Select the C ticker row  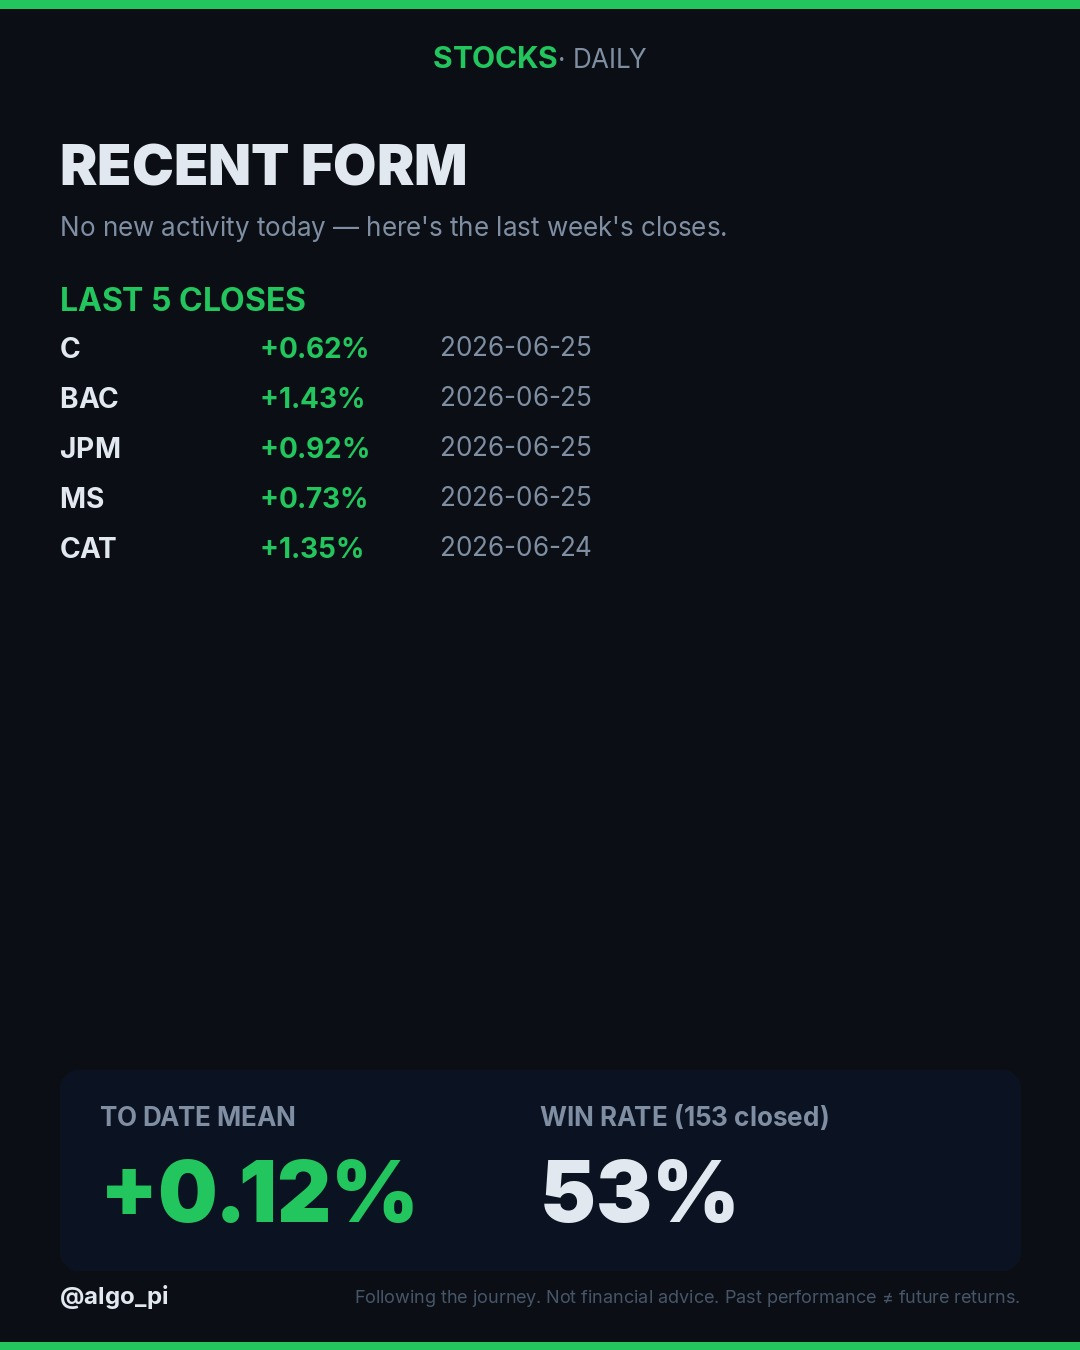click(x=326, y=347)
